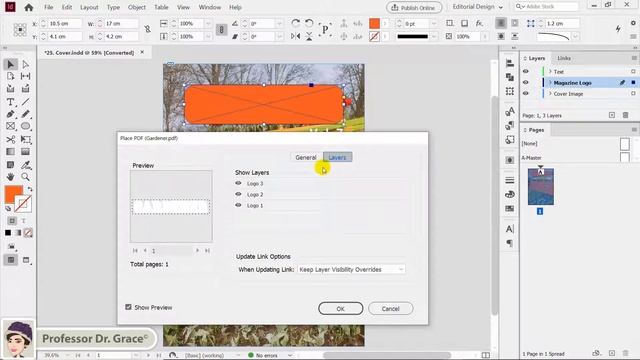The width and height of the screenshot is (640, 360).
Task: Open the Window menu
Action: tap(209, 7)
